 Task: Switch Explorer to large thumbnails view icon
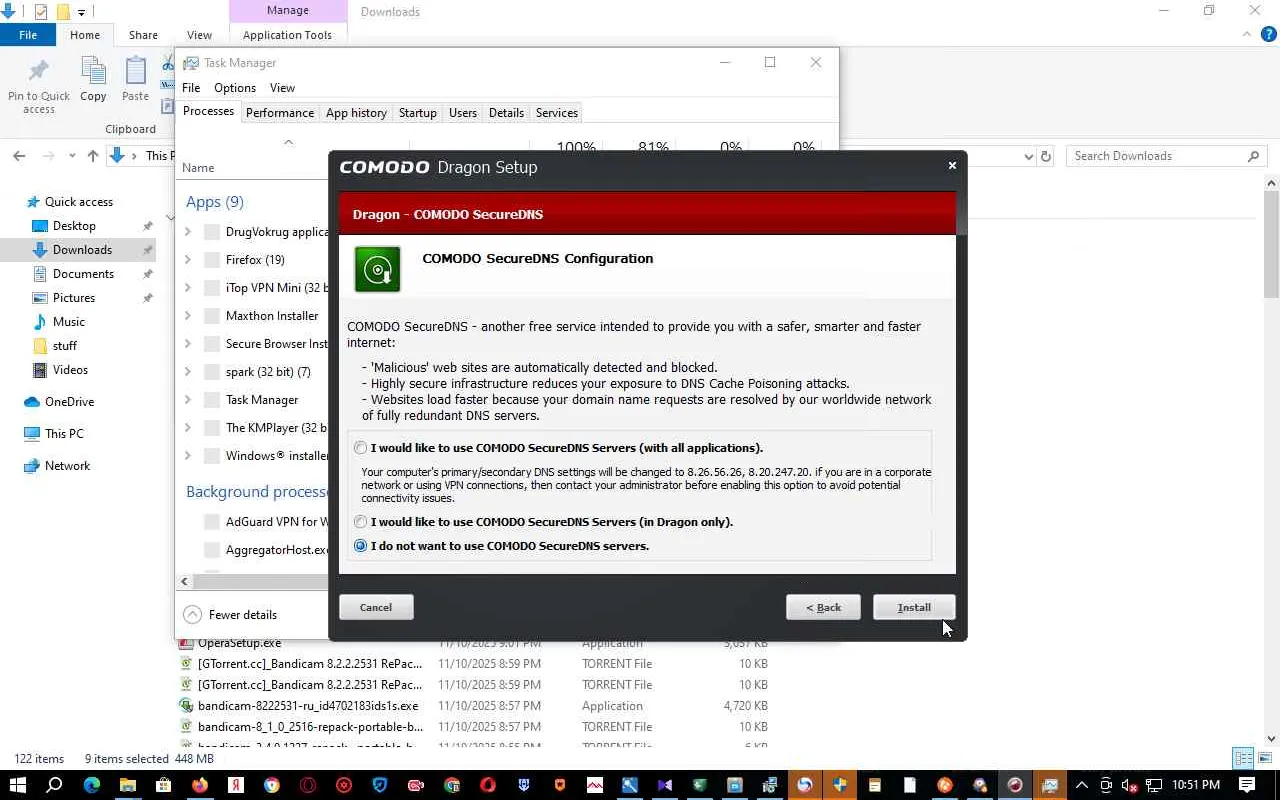[1263, 758]
